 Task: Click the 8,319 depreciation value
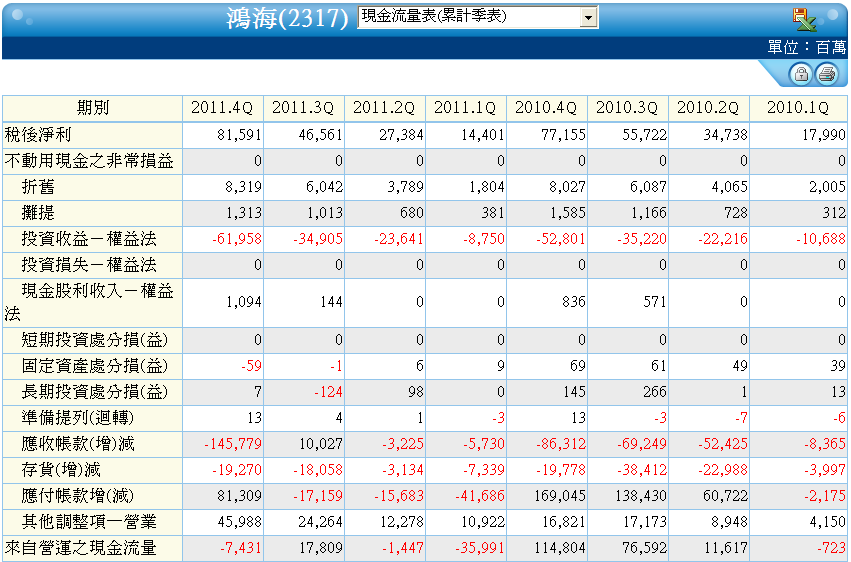243,187
